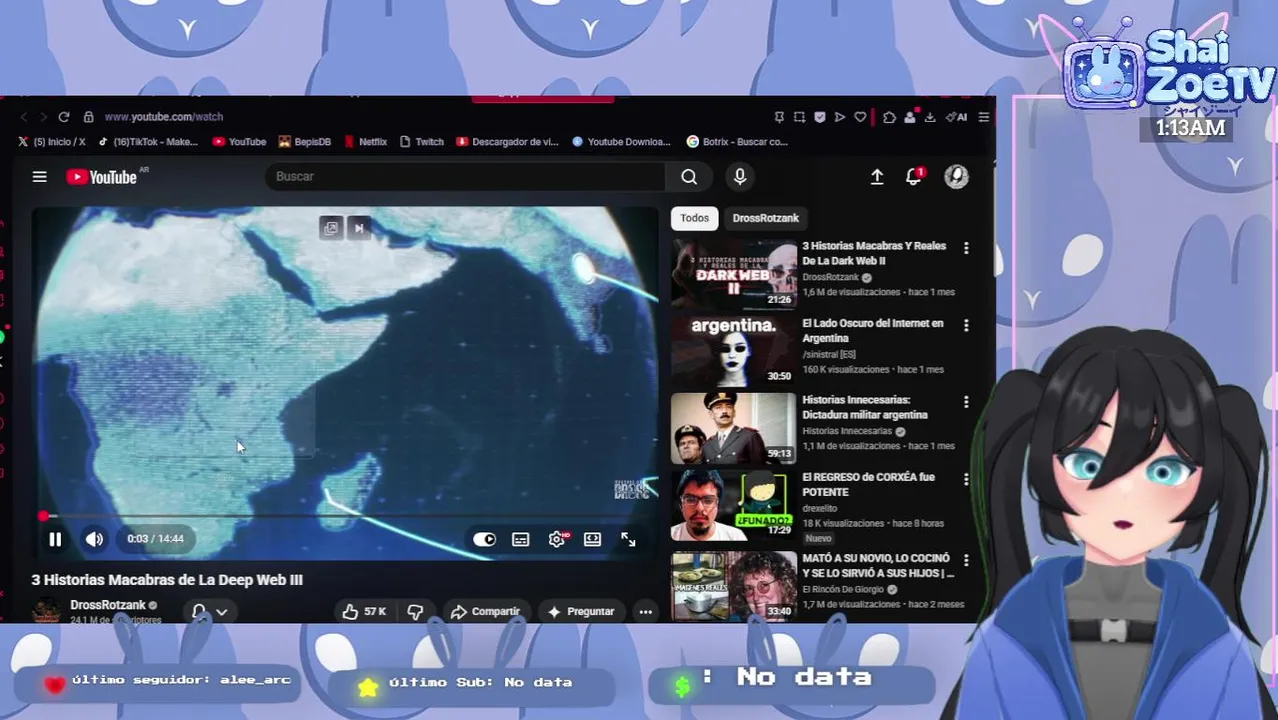Image resolution: width=1278 pixels, height=720 pixels.
Task: Focus the Buscar search field
Action: point(466,177)
